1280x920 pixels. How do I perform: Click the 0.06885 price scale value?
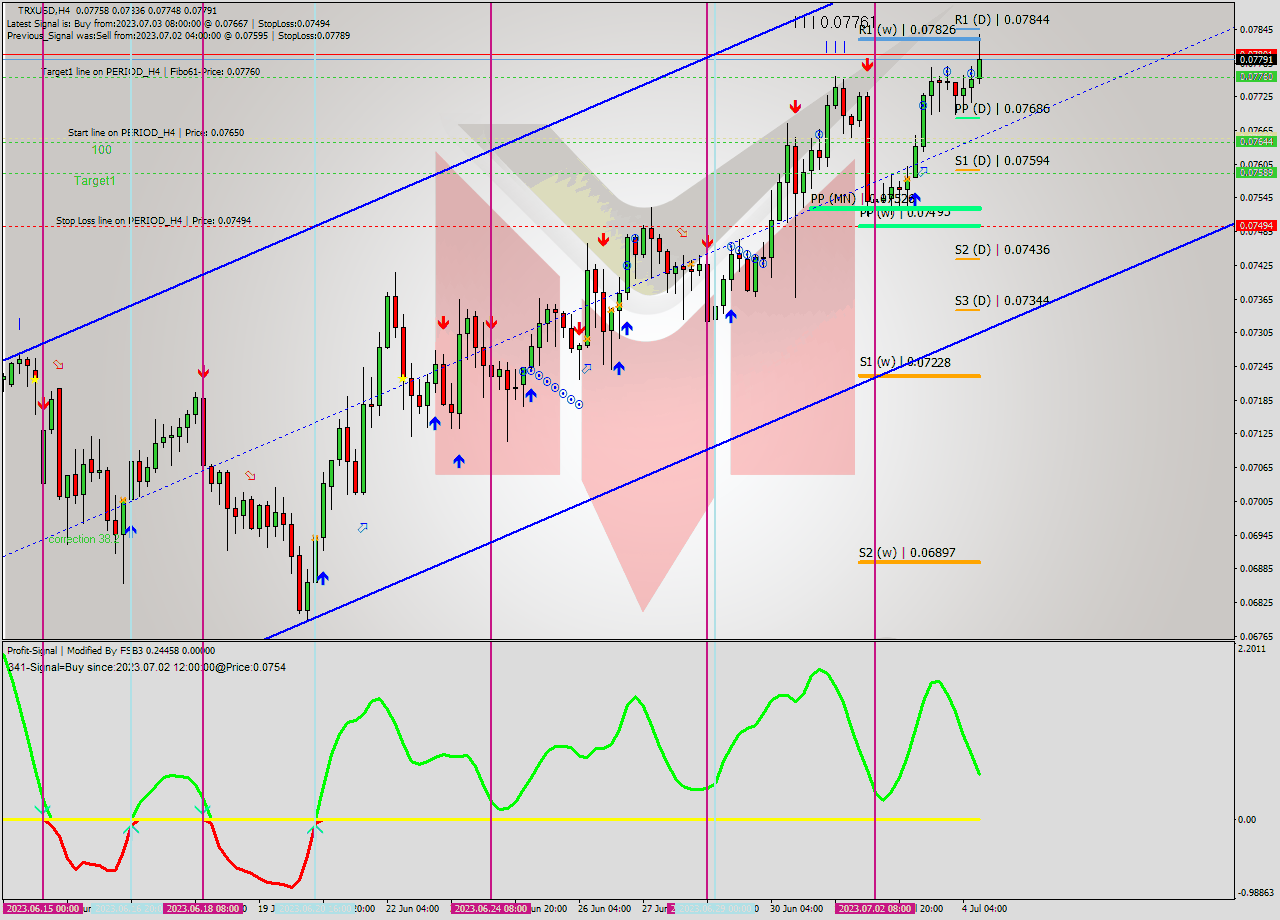coord(1256,568)
